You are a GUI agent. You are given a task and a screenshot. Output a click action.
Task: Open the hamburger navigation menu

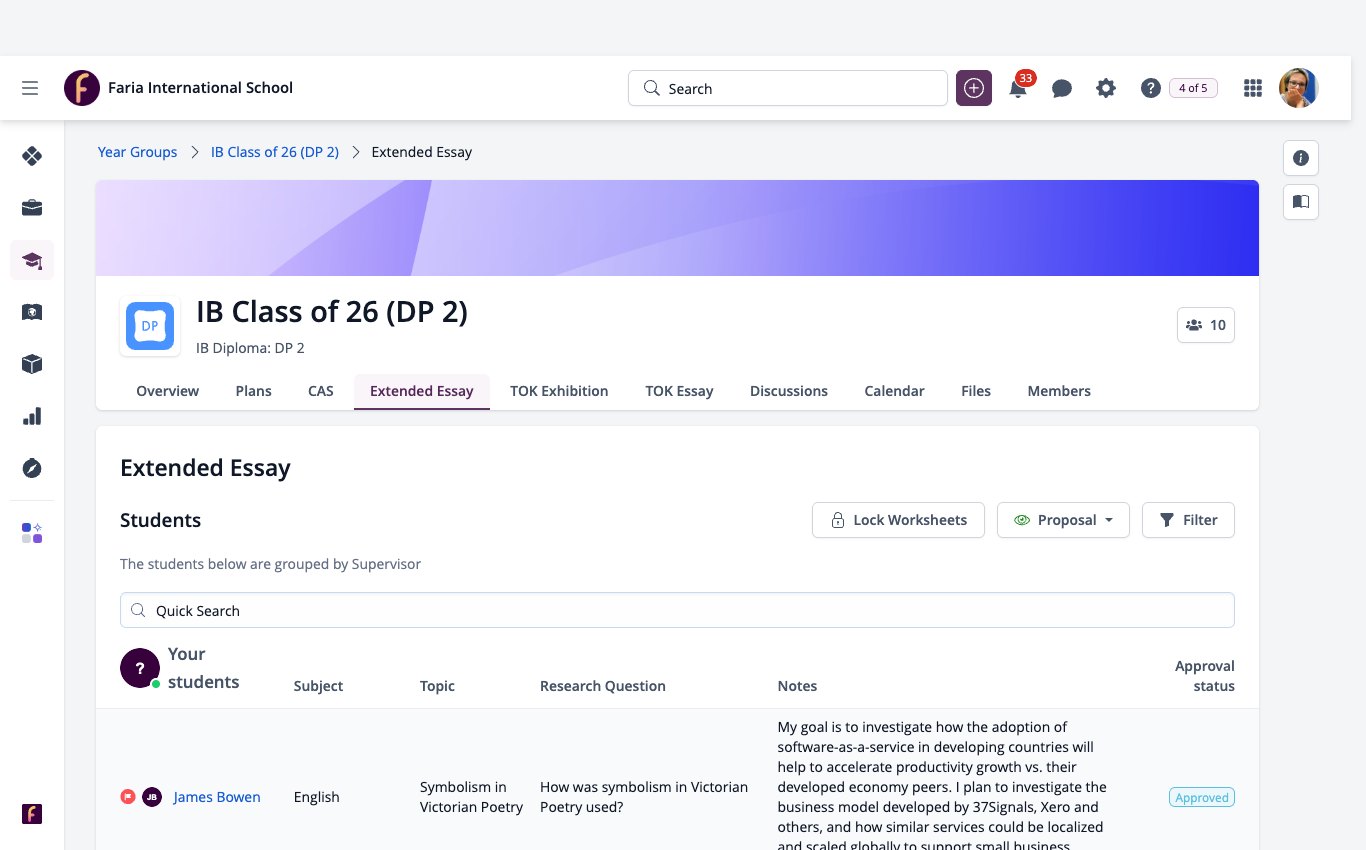pos(30,88)
